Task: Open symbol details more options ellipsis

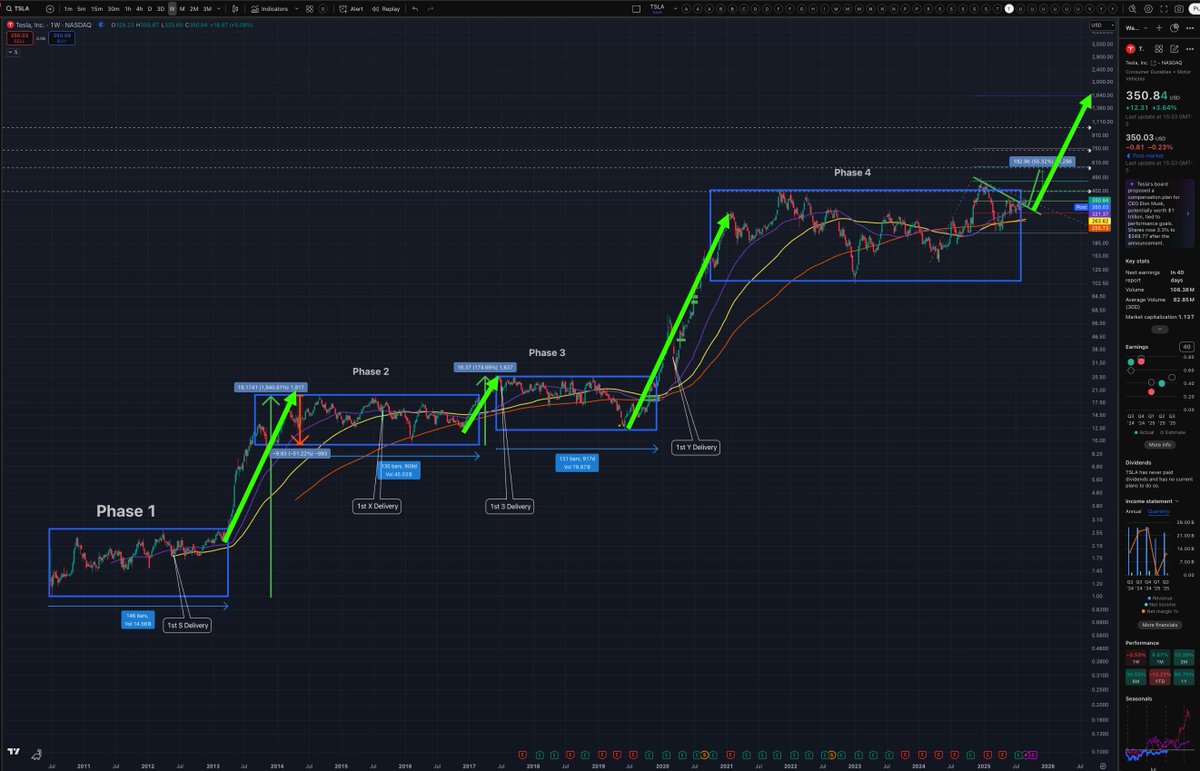Action: [x=1189, y=49]
